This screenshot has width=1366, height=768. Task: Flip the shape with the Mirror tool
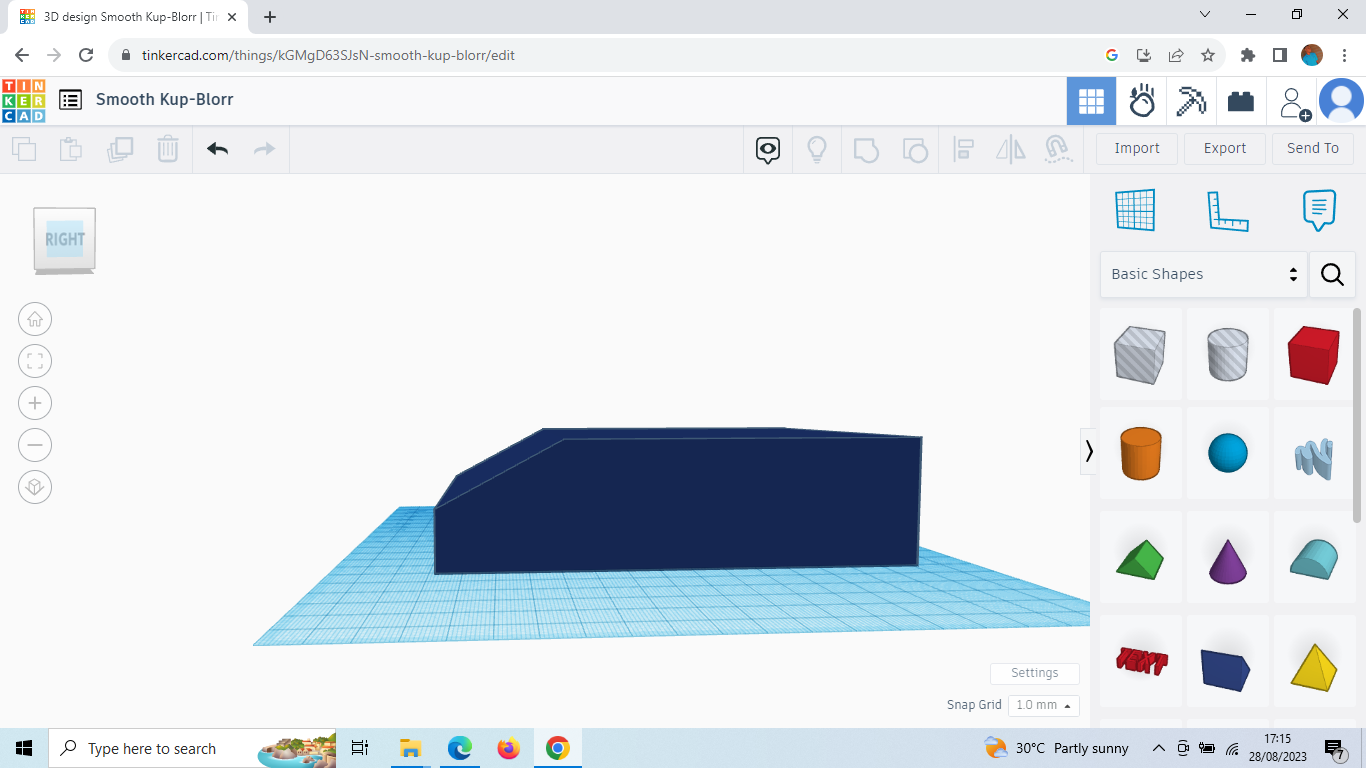click(x=1010, y=148)
